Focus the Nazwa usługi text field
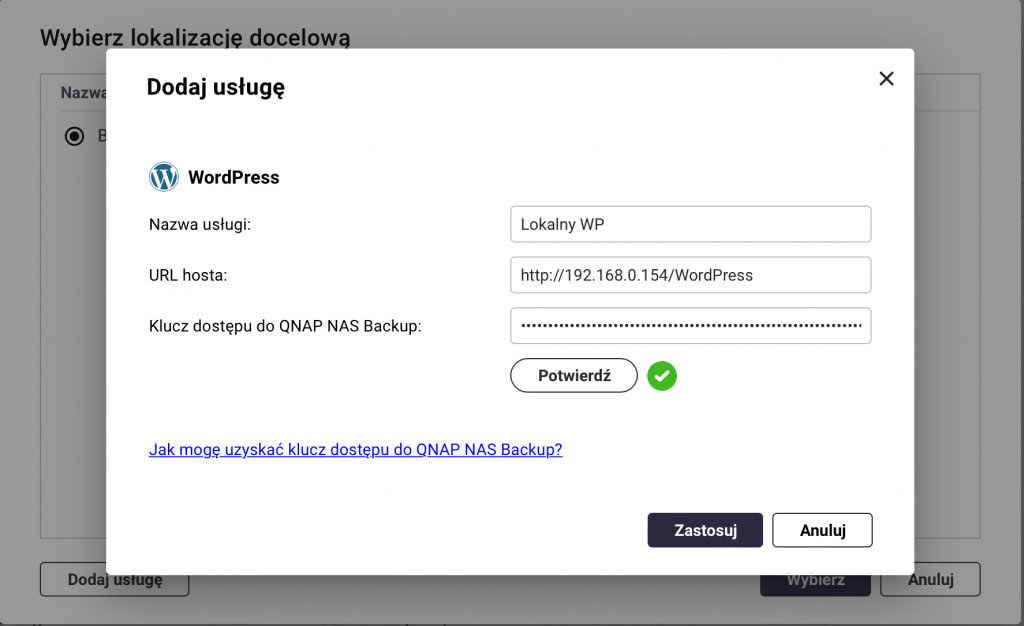Screen dimensions: 1024x626 690,224
